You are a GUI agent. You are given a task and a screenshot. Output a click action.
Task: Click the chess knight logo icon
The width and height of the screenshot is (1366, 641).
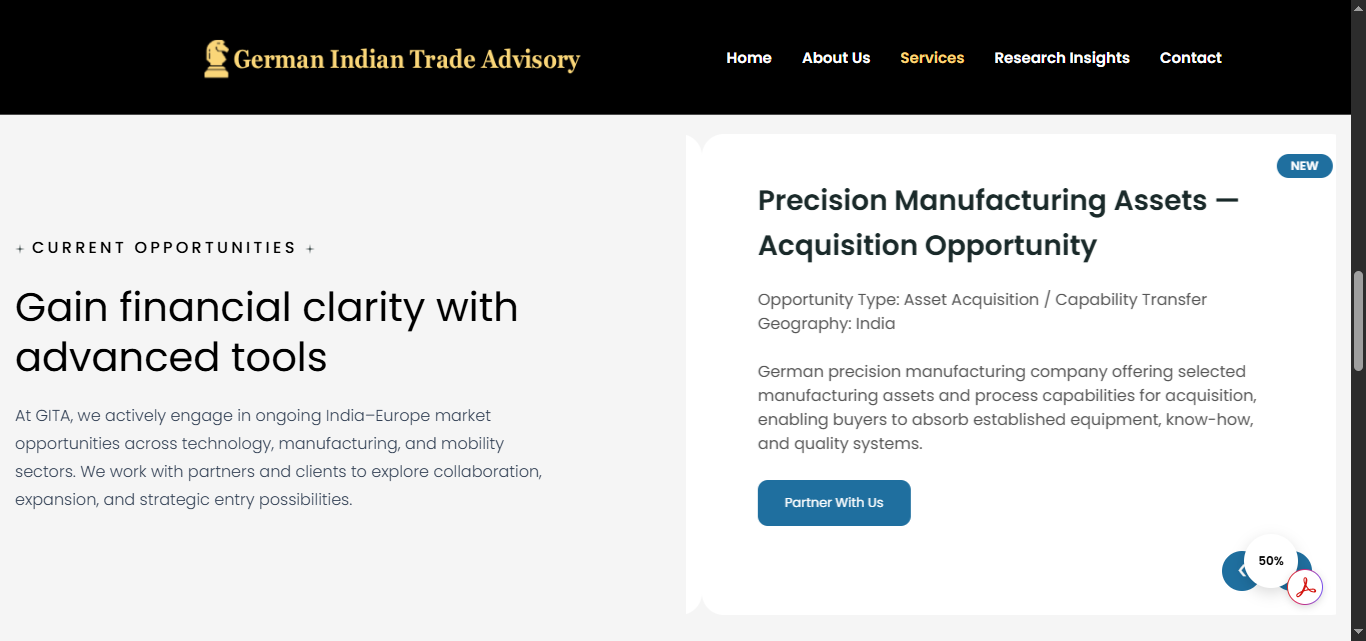pyautogui.click(x=216, y=59)
